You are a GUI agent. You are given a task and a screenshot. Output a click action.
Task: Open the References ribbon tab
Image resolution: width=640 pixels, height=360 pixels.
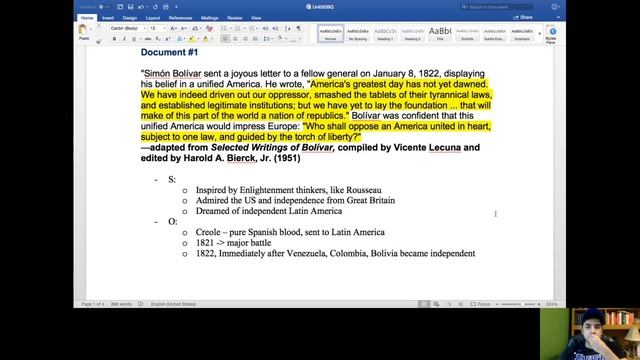coord(180,18)
